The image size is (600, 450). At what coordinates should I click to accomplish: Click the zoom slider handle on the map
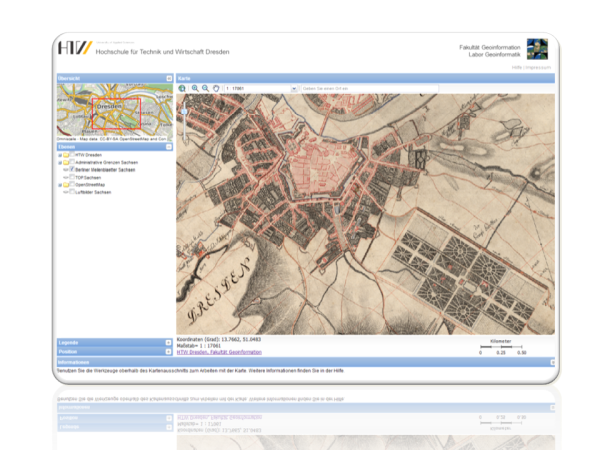(184, 111)
